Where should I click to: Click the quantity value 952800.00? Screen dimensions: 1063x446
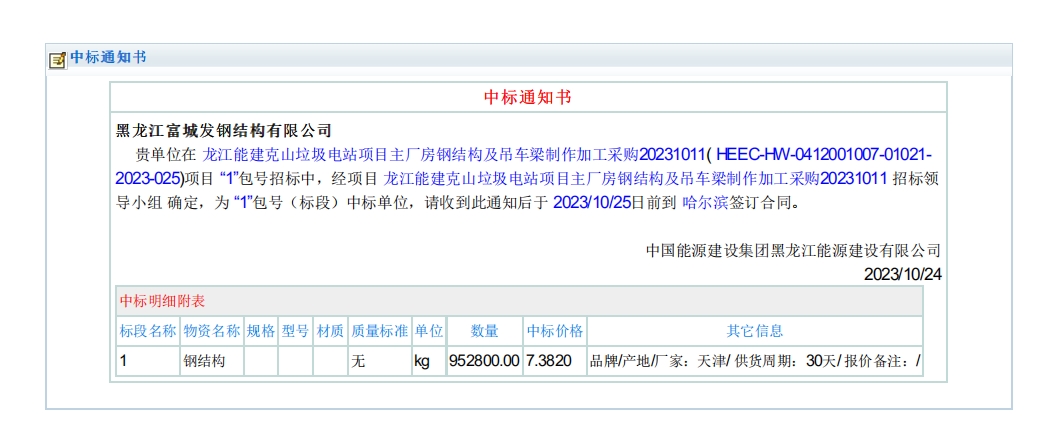click(485, 361)
